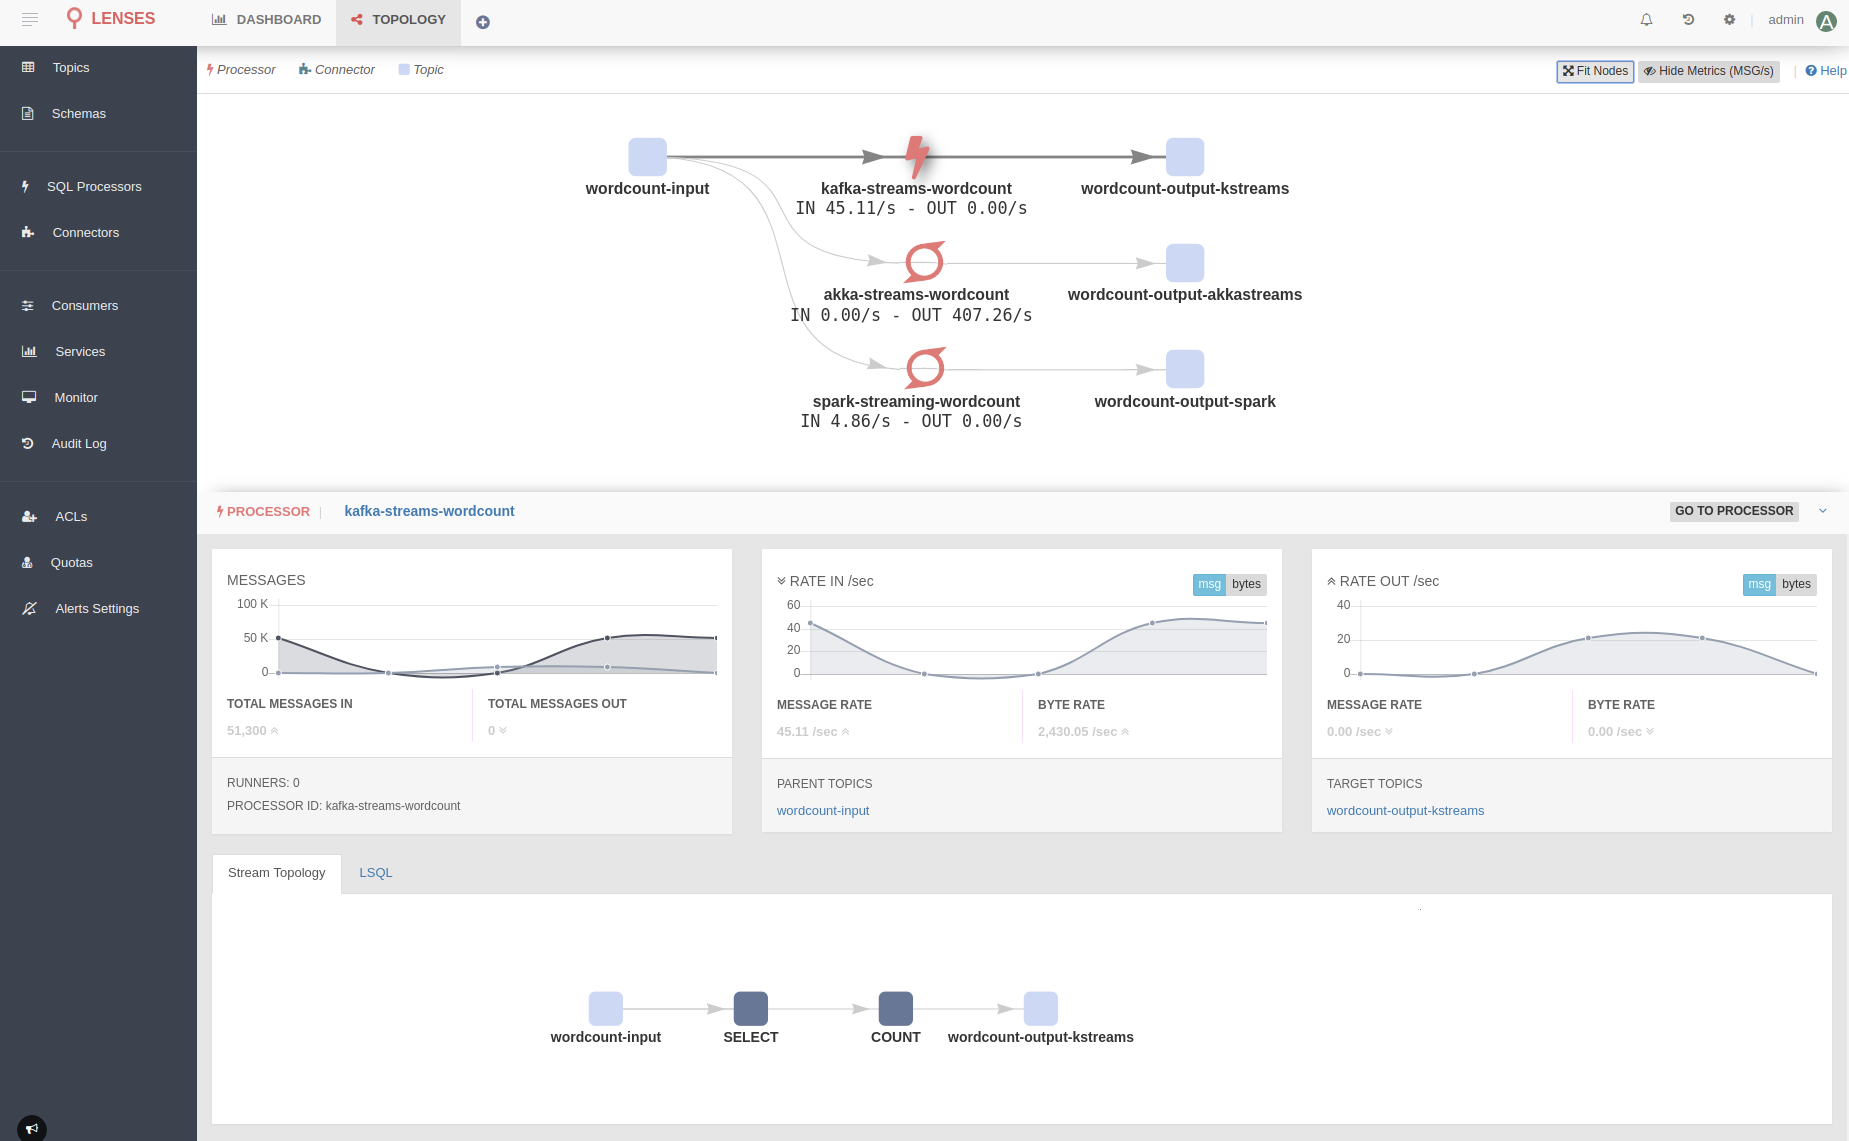The width and height of the screenshot is (1849, 1141).
Task: Click the stream topology wordcount-input node
Action: point(606,1008)
